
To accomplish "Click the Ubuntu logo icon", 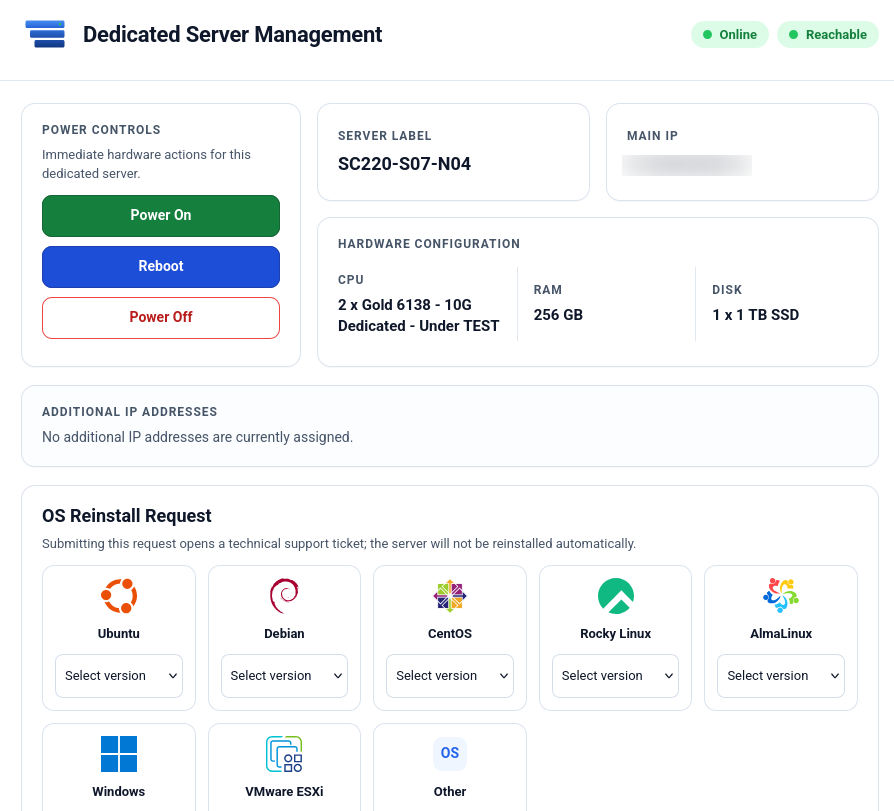I will point(119,596).
